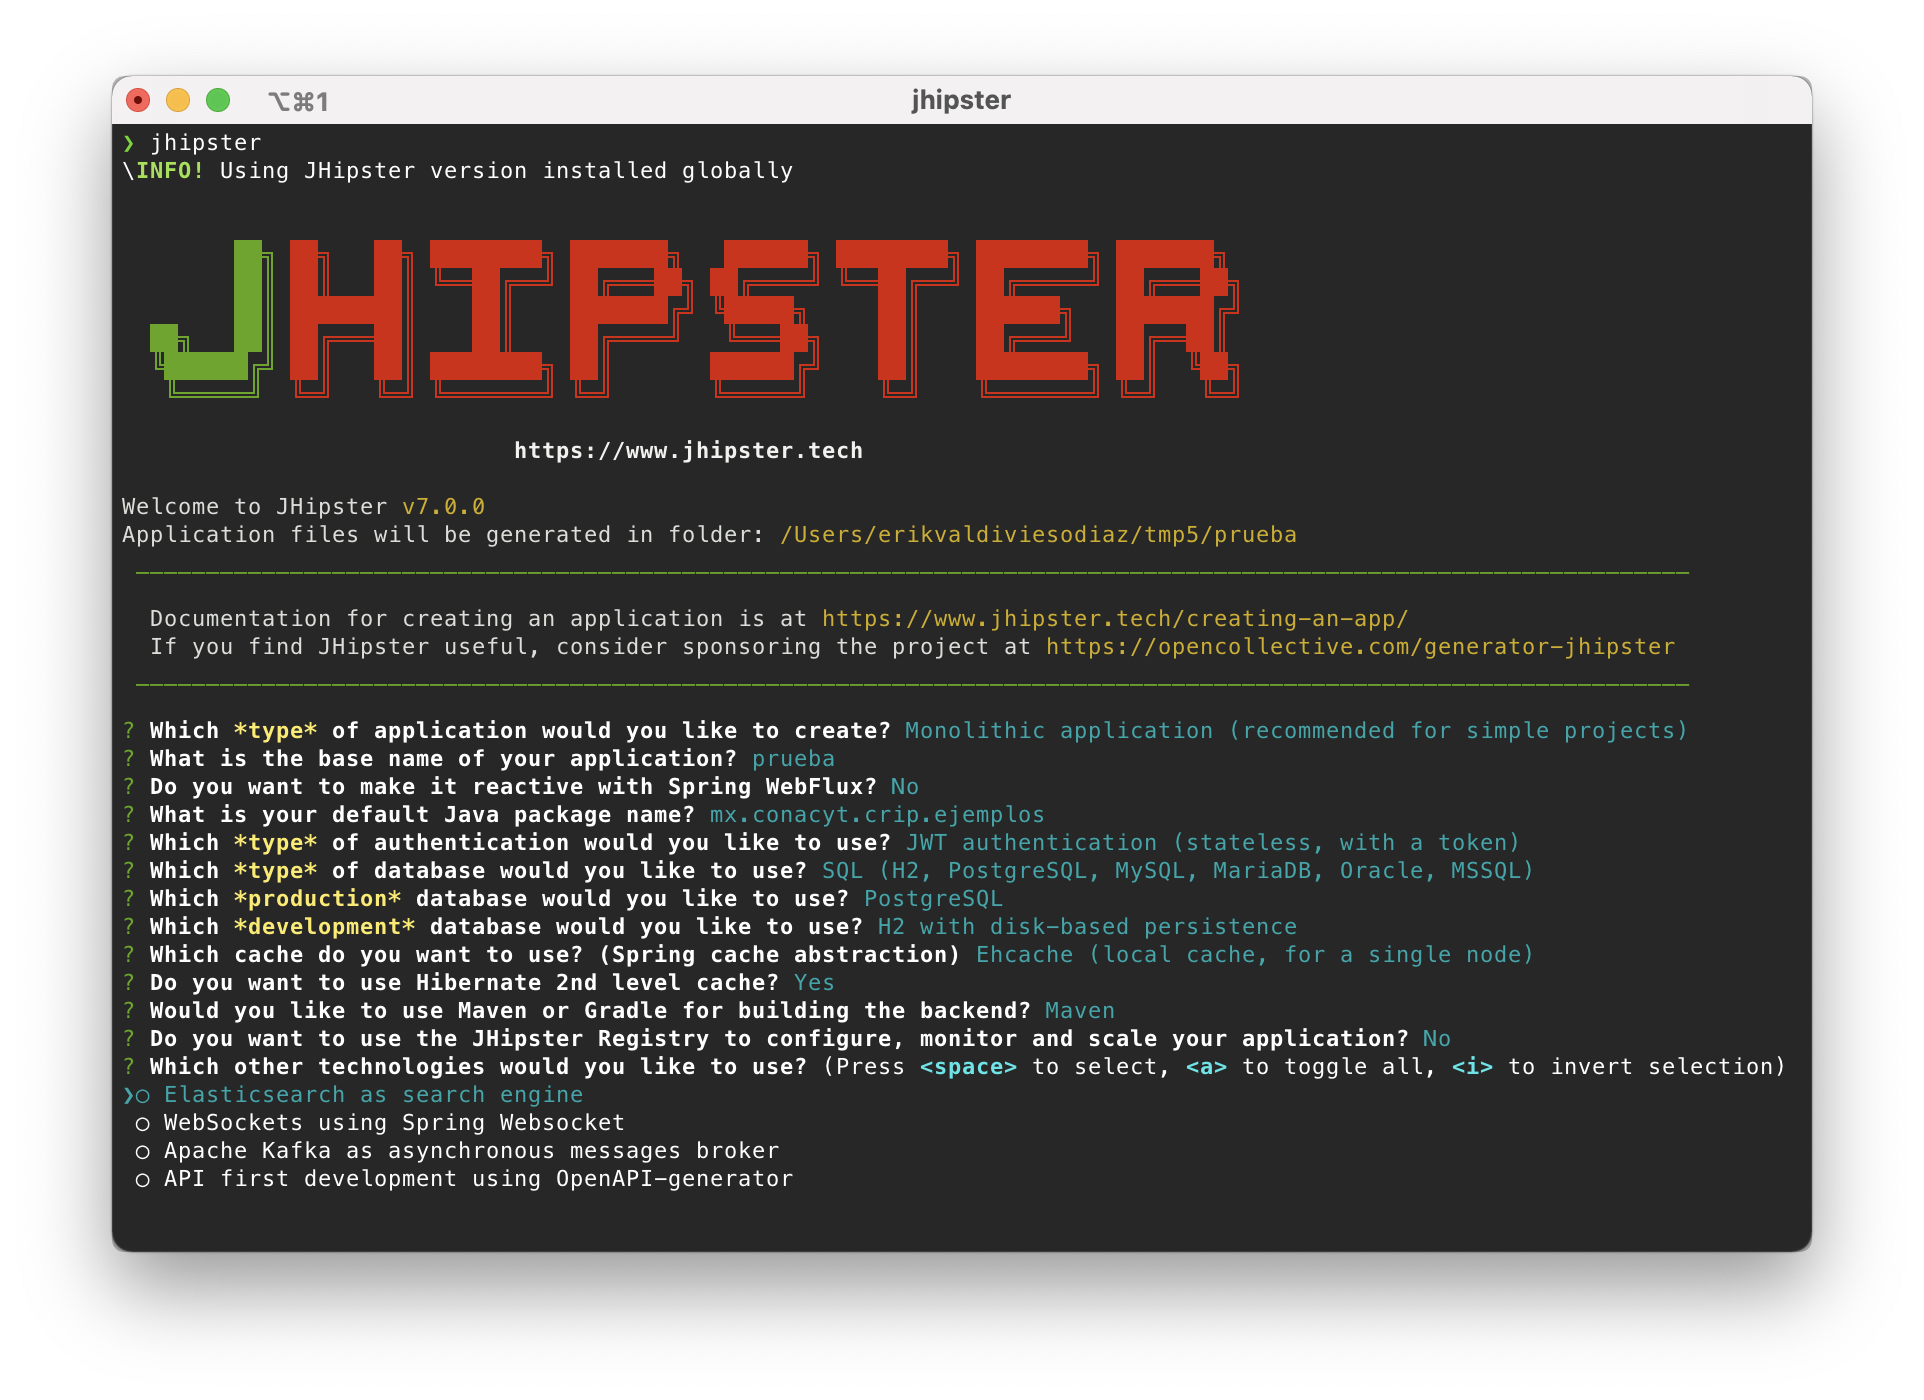Screen dimensions: 1924x1400
Task: Click the <a> toggle all key hint
Action: 1206,1067
